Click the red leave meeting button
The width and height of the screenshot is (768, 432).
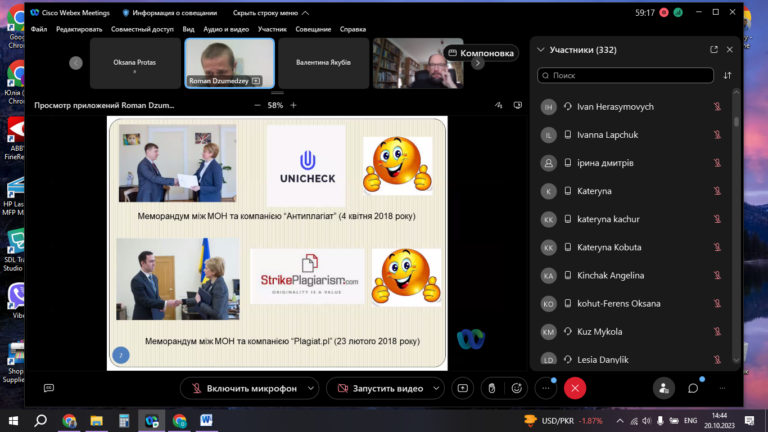[x=575, y=388]
